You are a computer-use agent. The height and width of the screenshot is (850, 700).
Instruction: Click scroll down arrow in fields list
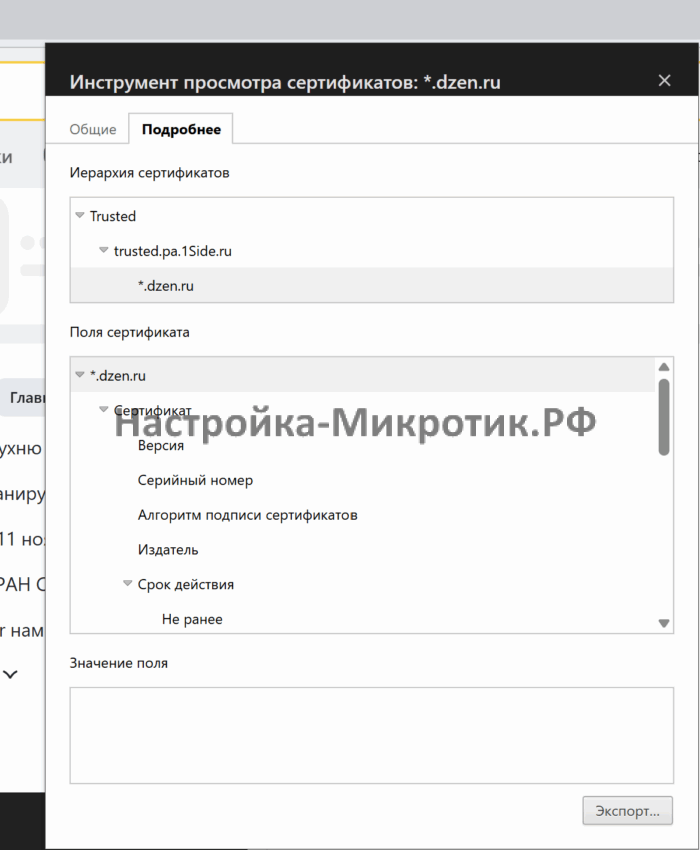click(x=664, y=623)
